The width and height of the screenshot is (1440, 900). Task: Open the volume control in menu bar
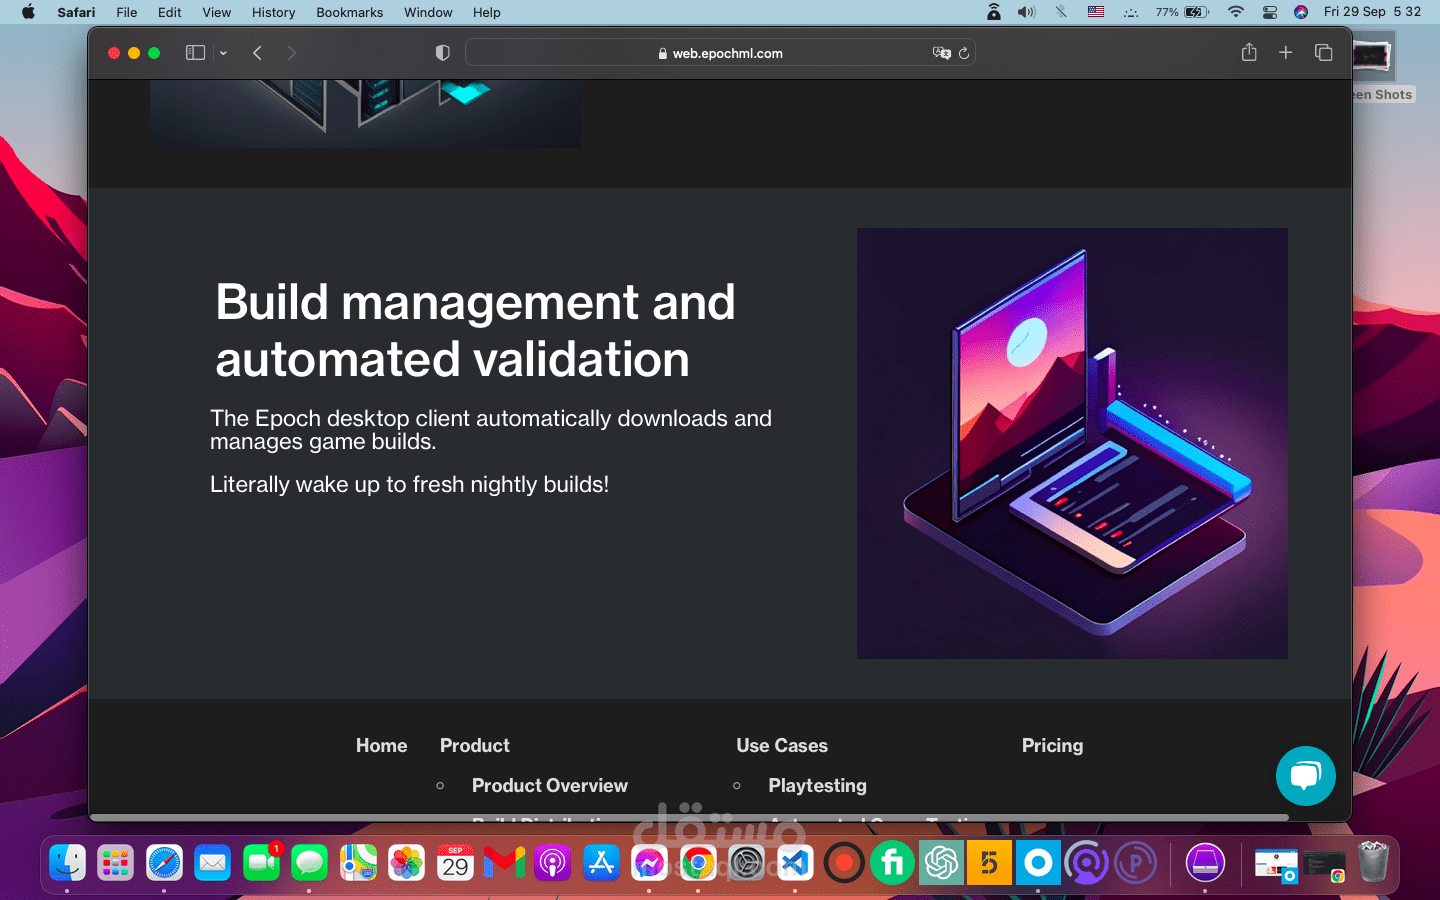1027,12
